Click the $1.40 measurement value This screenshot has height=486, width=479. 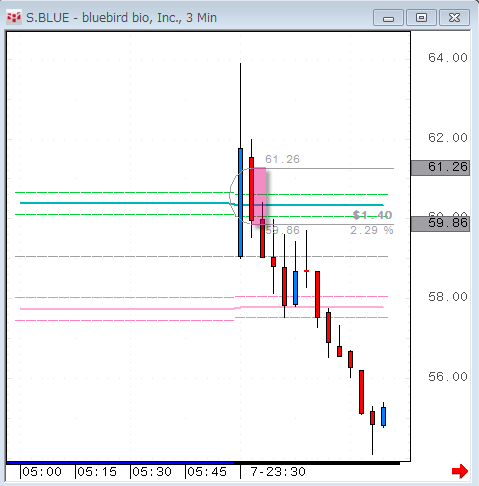pos(372,215)
